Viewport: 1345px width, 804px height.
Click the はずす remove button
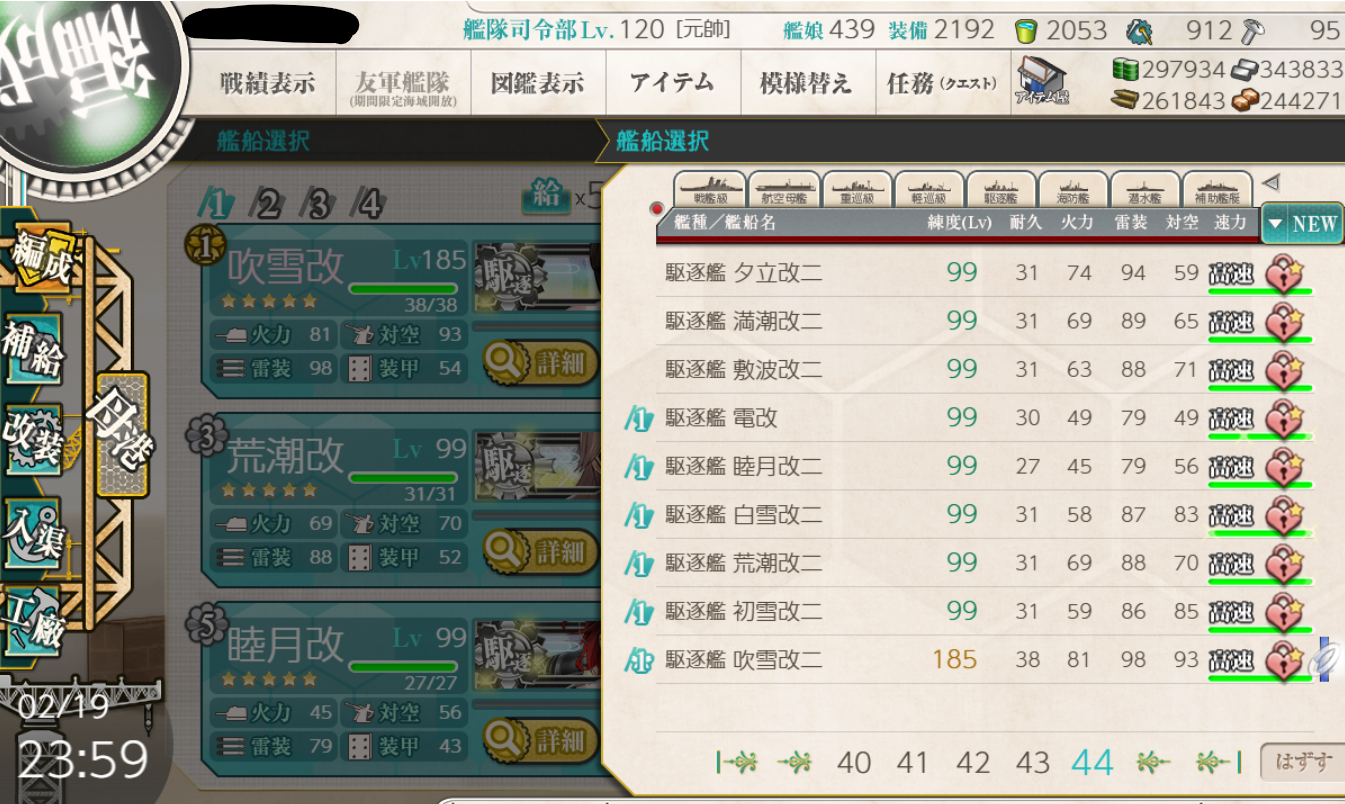[x=1301, y=763]
